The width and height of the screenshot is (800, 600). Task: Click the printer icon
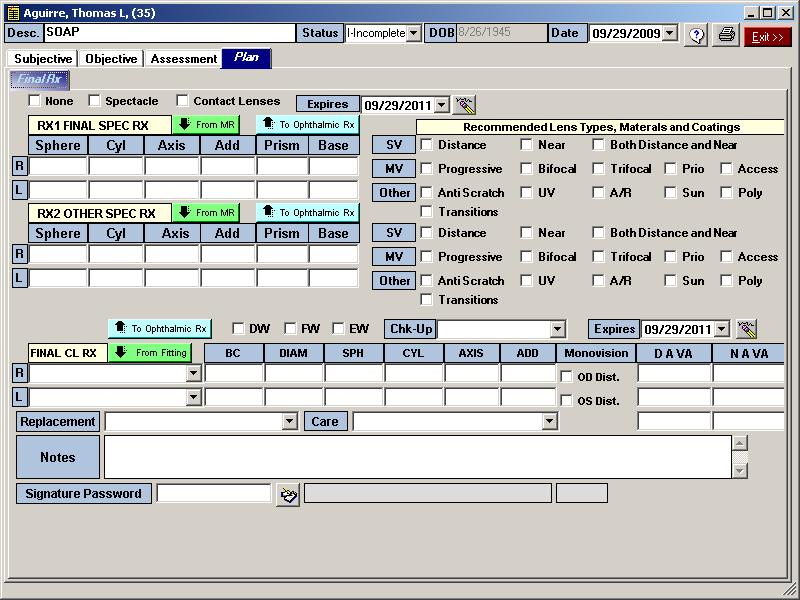(727, 35)
